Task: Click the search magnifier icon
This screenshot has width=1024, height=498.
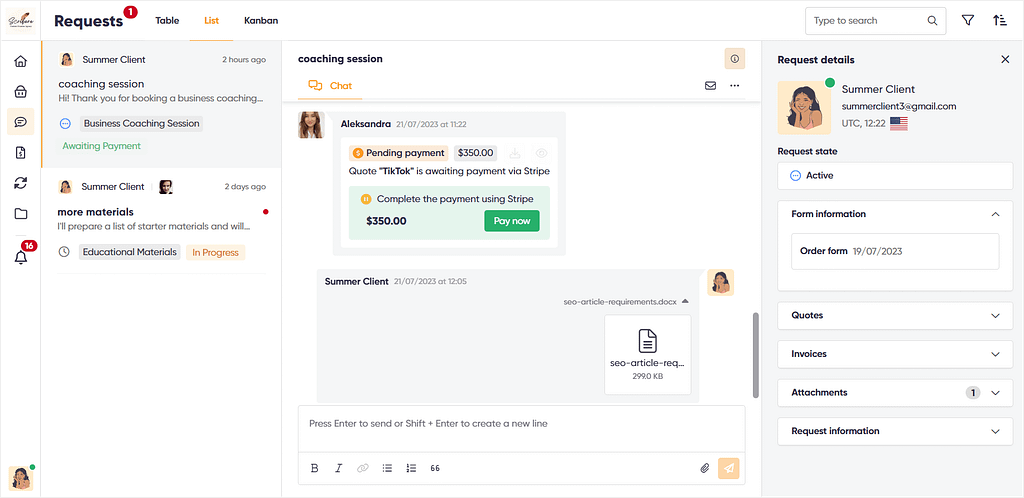Action: coord(932,21)
